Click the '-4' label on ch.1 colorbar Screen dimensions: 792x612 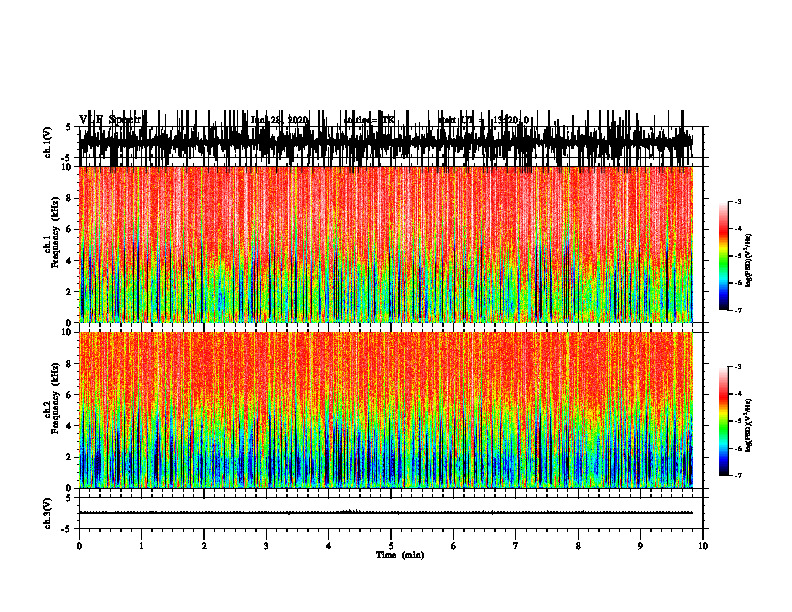point(737,229)
